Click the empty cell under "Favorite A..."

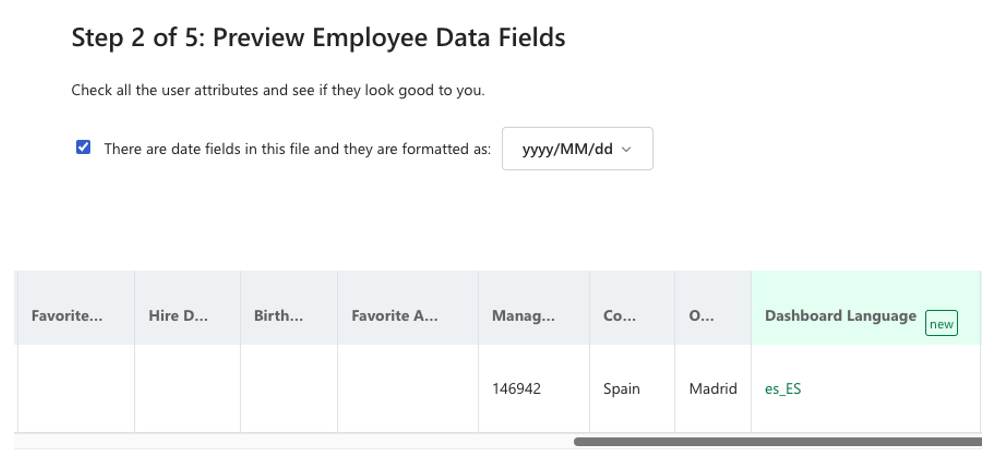(408, 389)
